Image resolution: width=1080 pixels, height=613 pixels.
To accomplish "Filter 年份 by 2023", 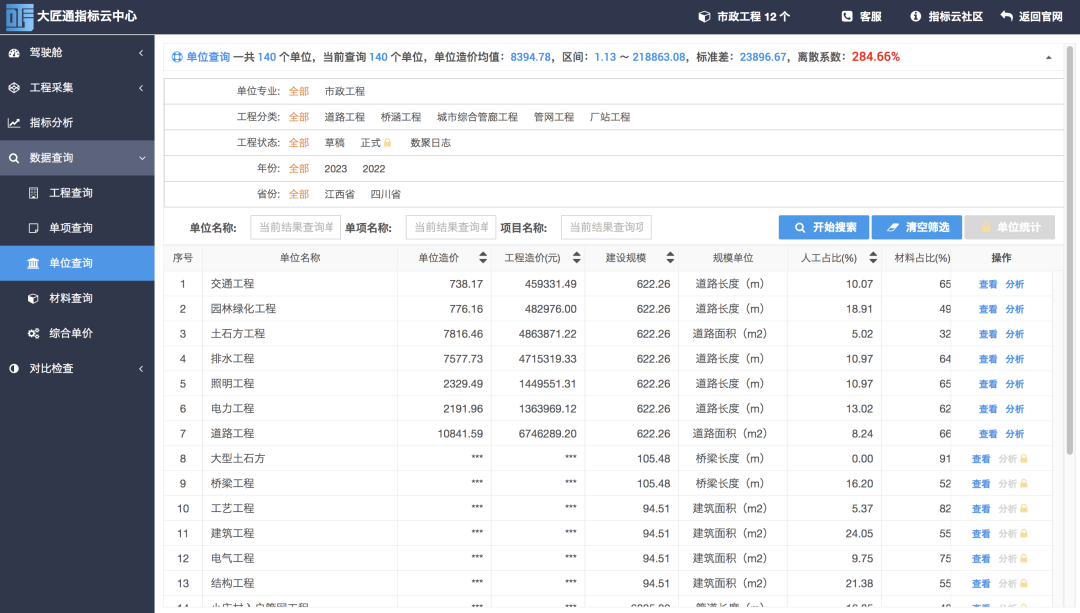I will tap(335, 169).
